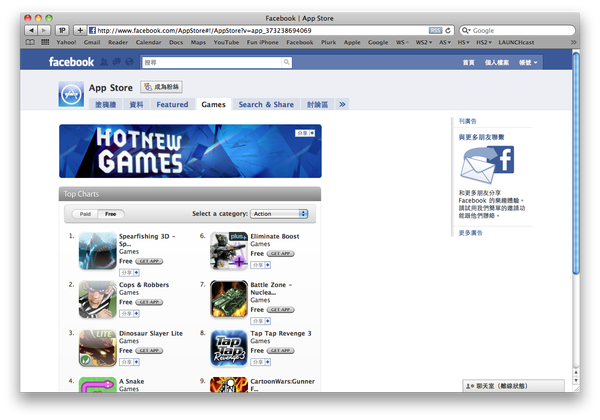Open the LAUNCHcast bookmark
The height and width of the screenshot is (420, 600).
pyautogui.click(x=516, y=42)
